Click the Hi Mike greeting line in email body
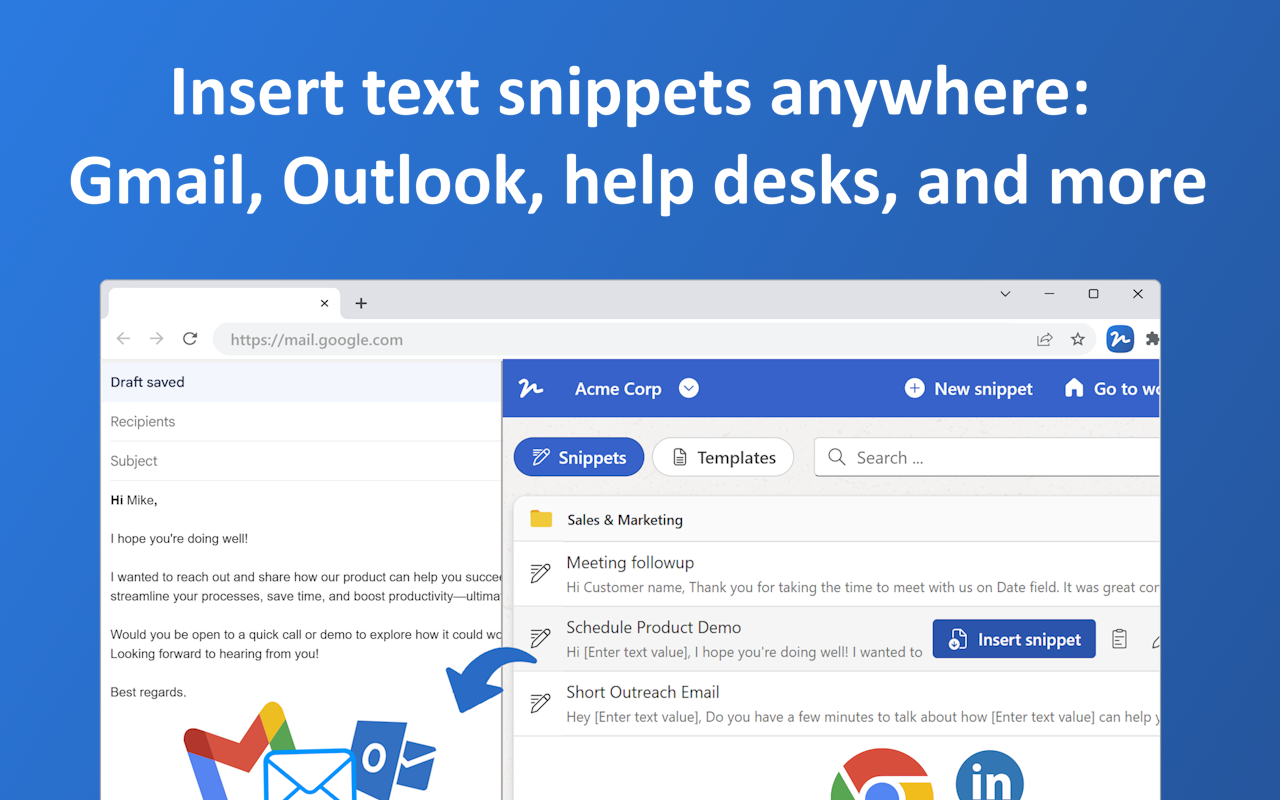The image size is (1280, 800). pyautogui.click(x=134, y=500)
